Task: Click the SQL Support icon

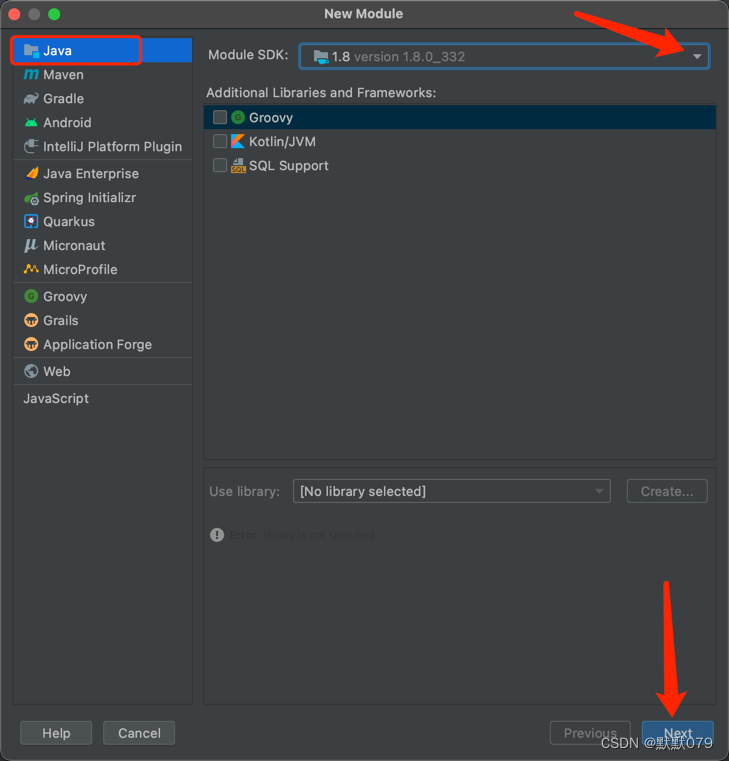Action: [238, 165]
